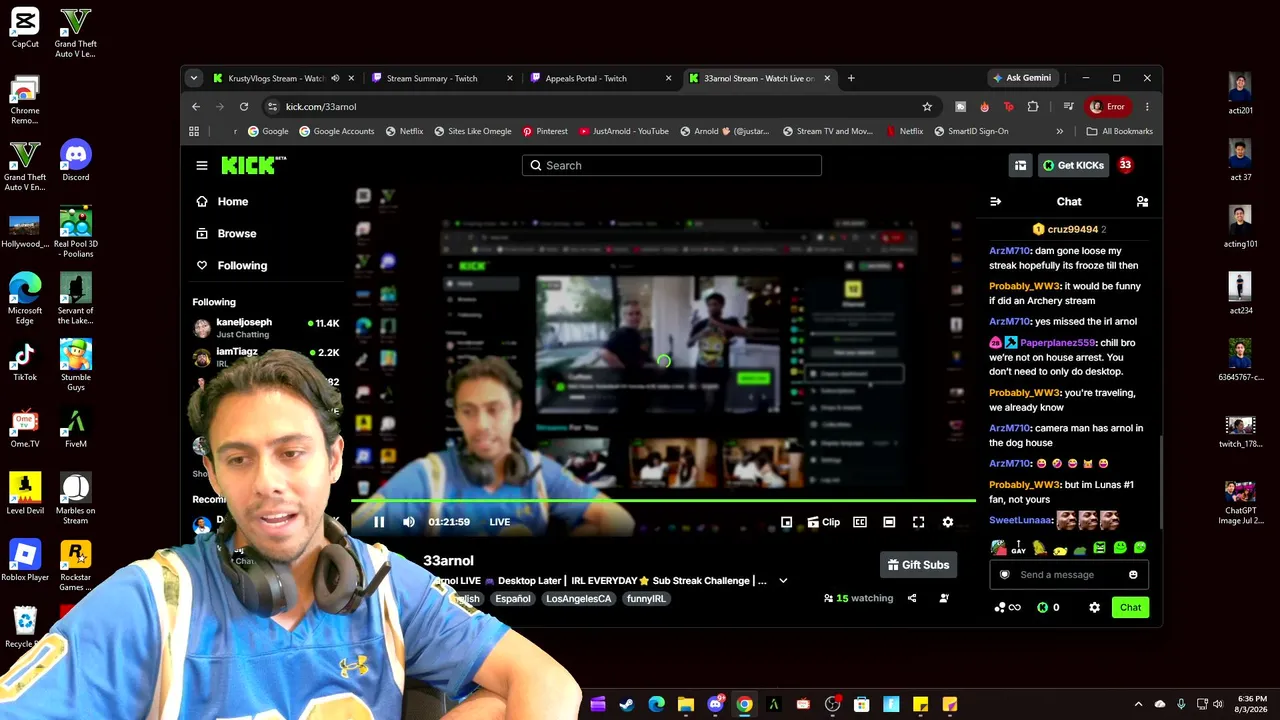Expand the stream title chevron
The image size is (1280, 720).
point(783,581)
